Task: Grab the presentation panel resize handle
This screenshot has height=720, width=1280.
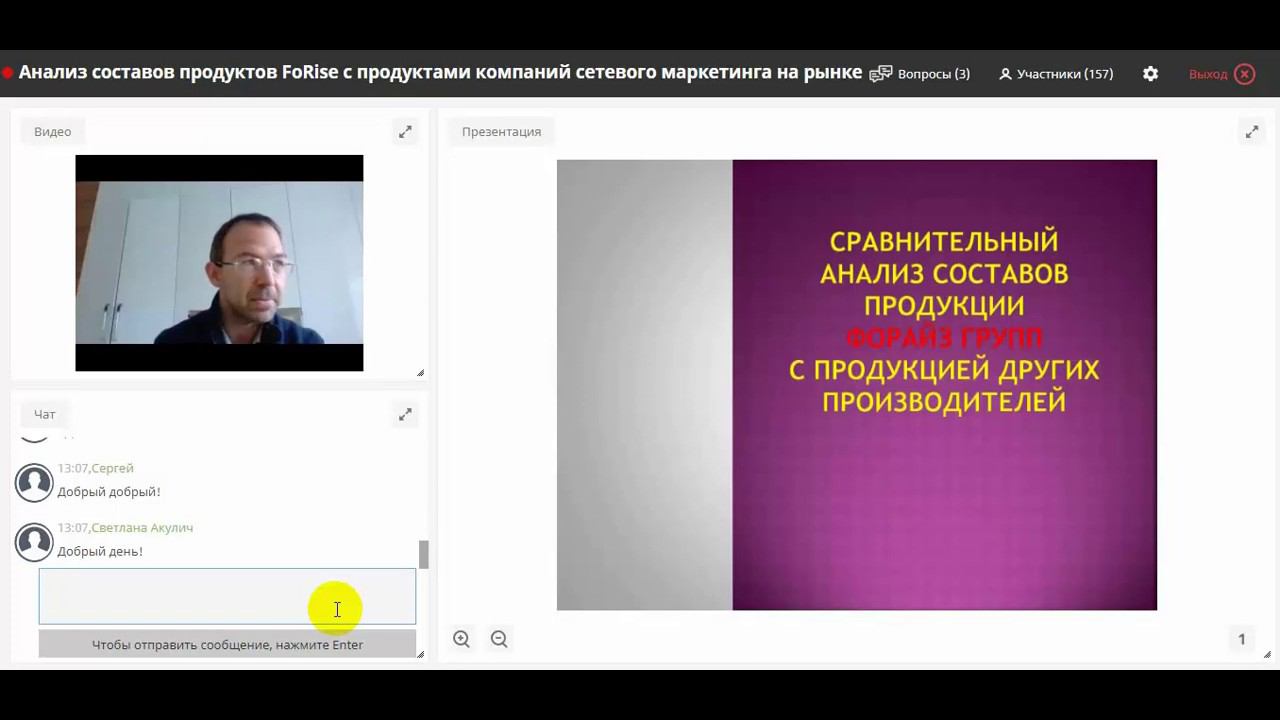Action: tap(1267, 654)
